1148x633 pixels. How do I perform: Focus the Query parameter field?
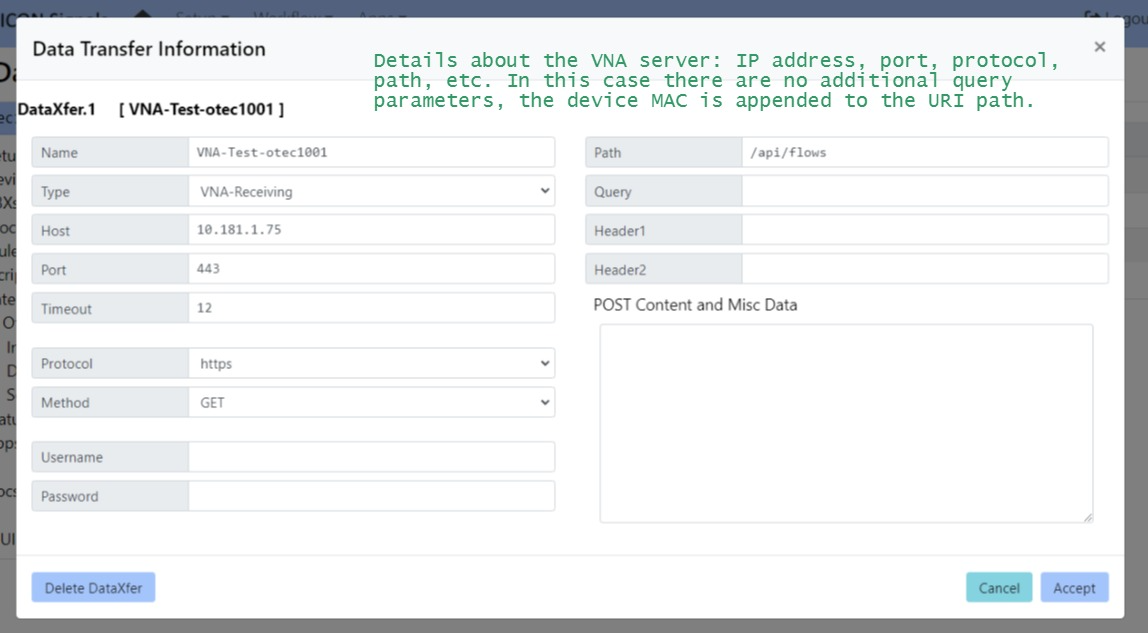[x=924, y=191]
